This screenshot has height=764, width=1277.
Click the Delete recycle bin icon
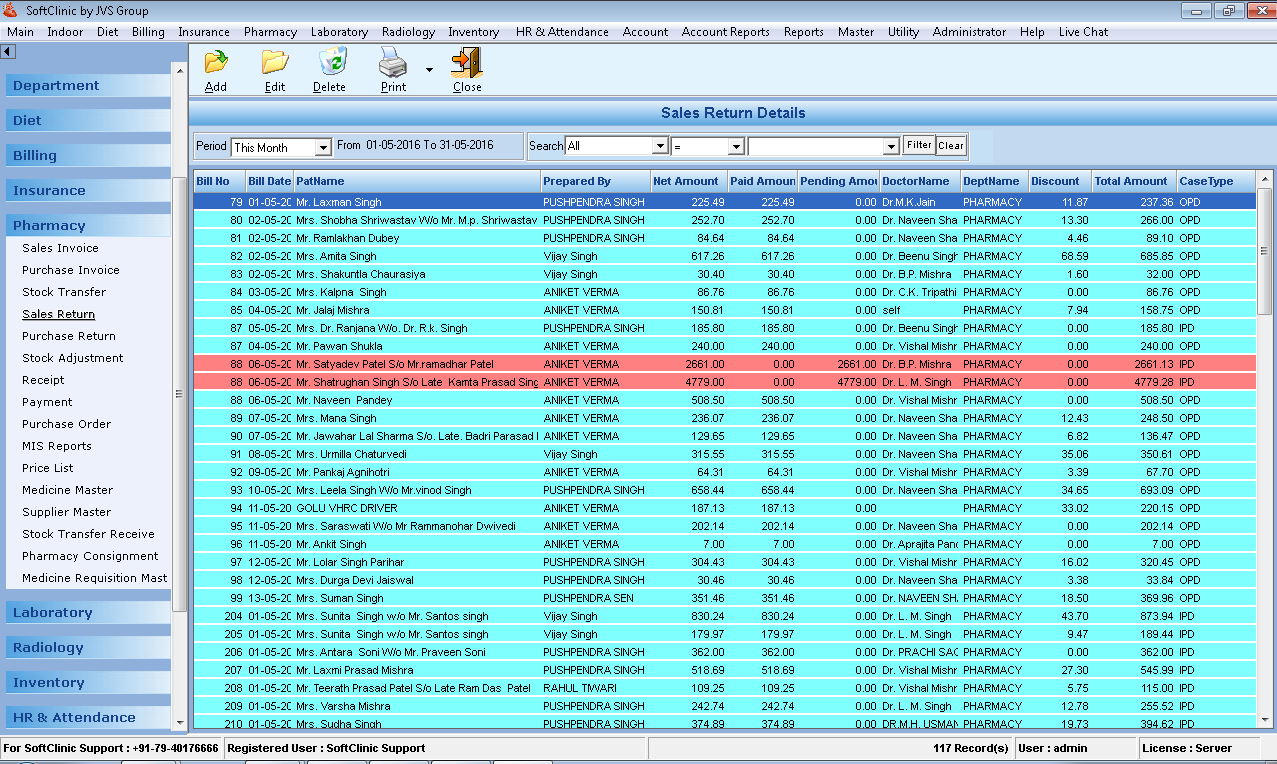click(x=330, y=63)
